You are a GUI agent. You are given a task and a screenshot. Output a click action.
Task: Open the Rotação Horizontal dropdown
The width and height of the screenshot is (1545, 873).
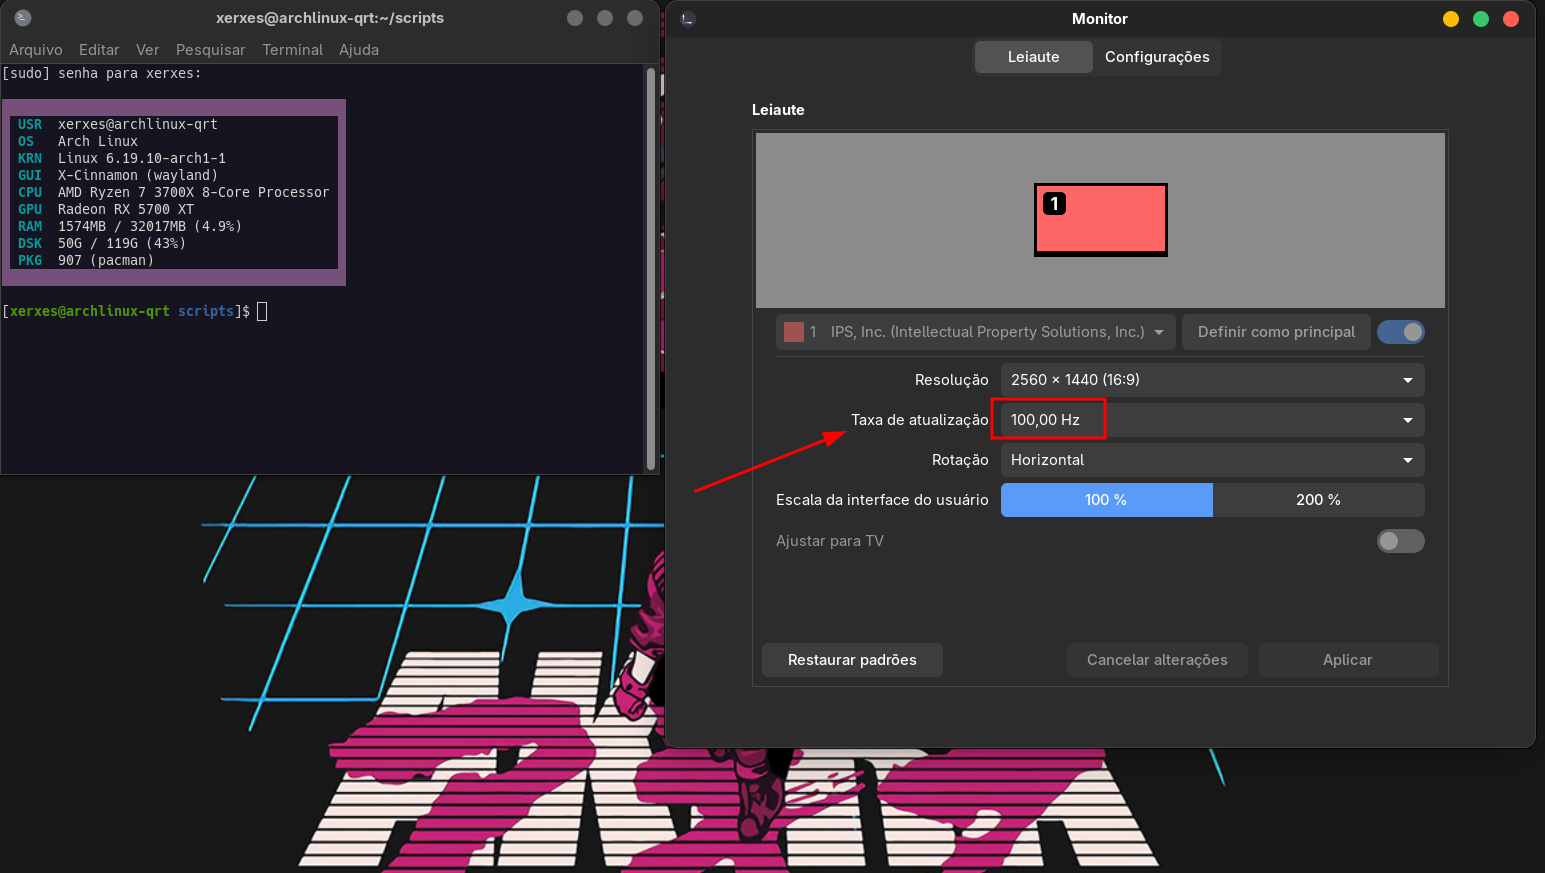tap(1211, 460)
